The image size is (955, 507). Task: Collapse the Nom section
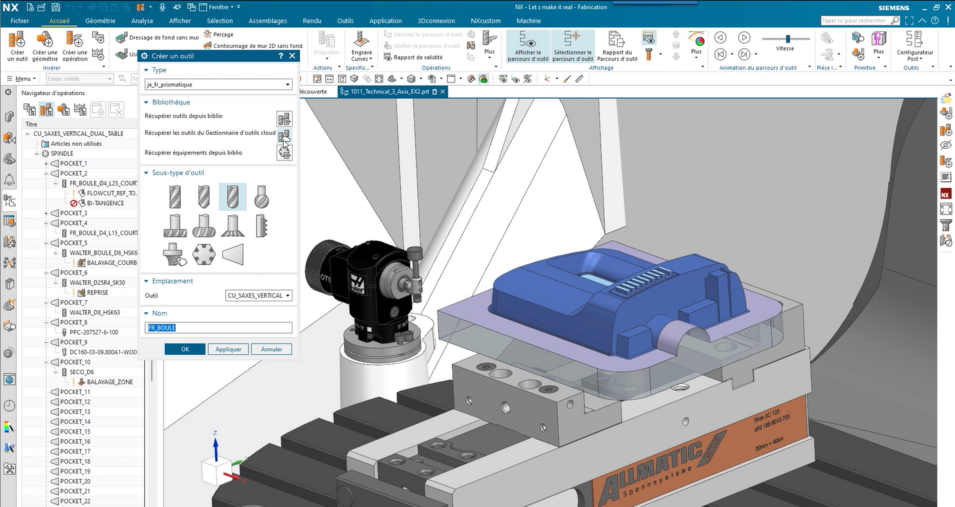(146, 313)
